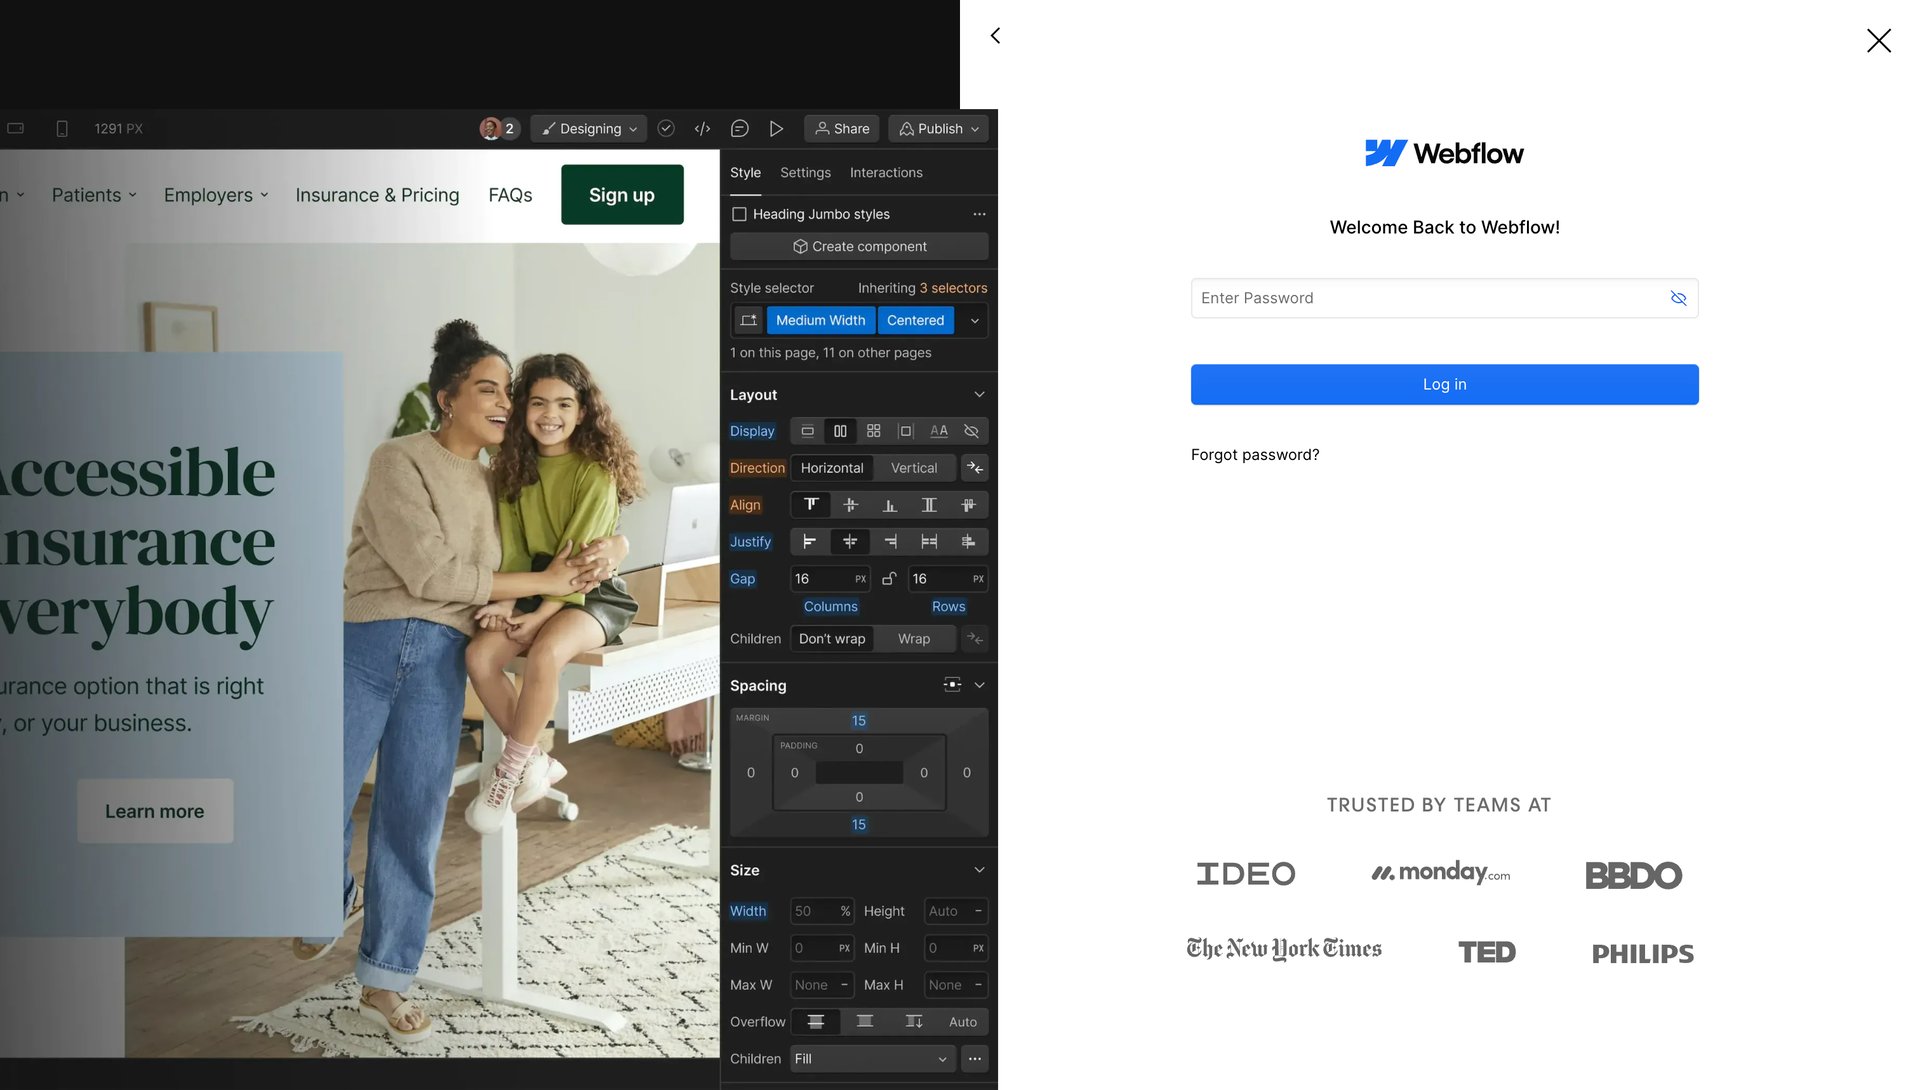Image resolution: width=1920 pixels, height=1090 pixels.
Task: Open the comments panel
Action: pos(740,128)
